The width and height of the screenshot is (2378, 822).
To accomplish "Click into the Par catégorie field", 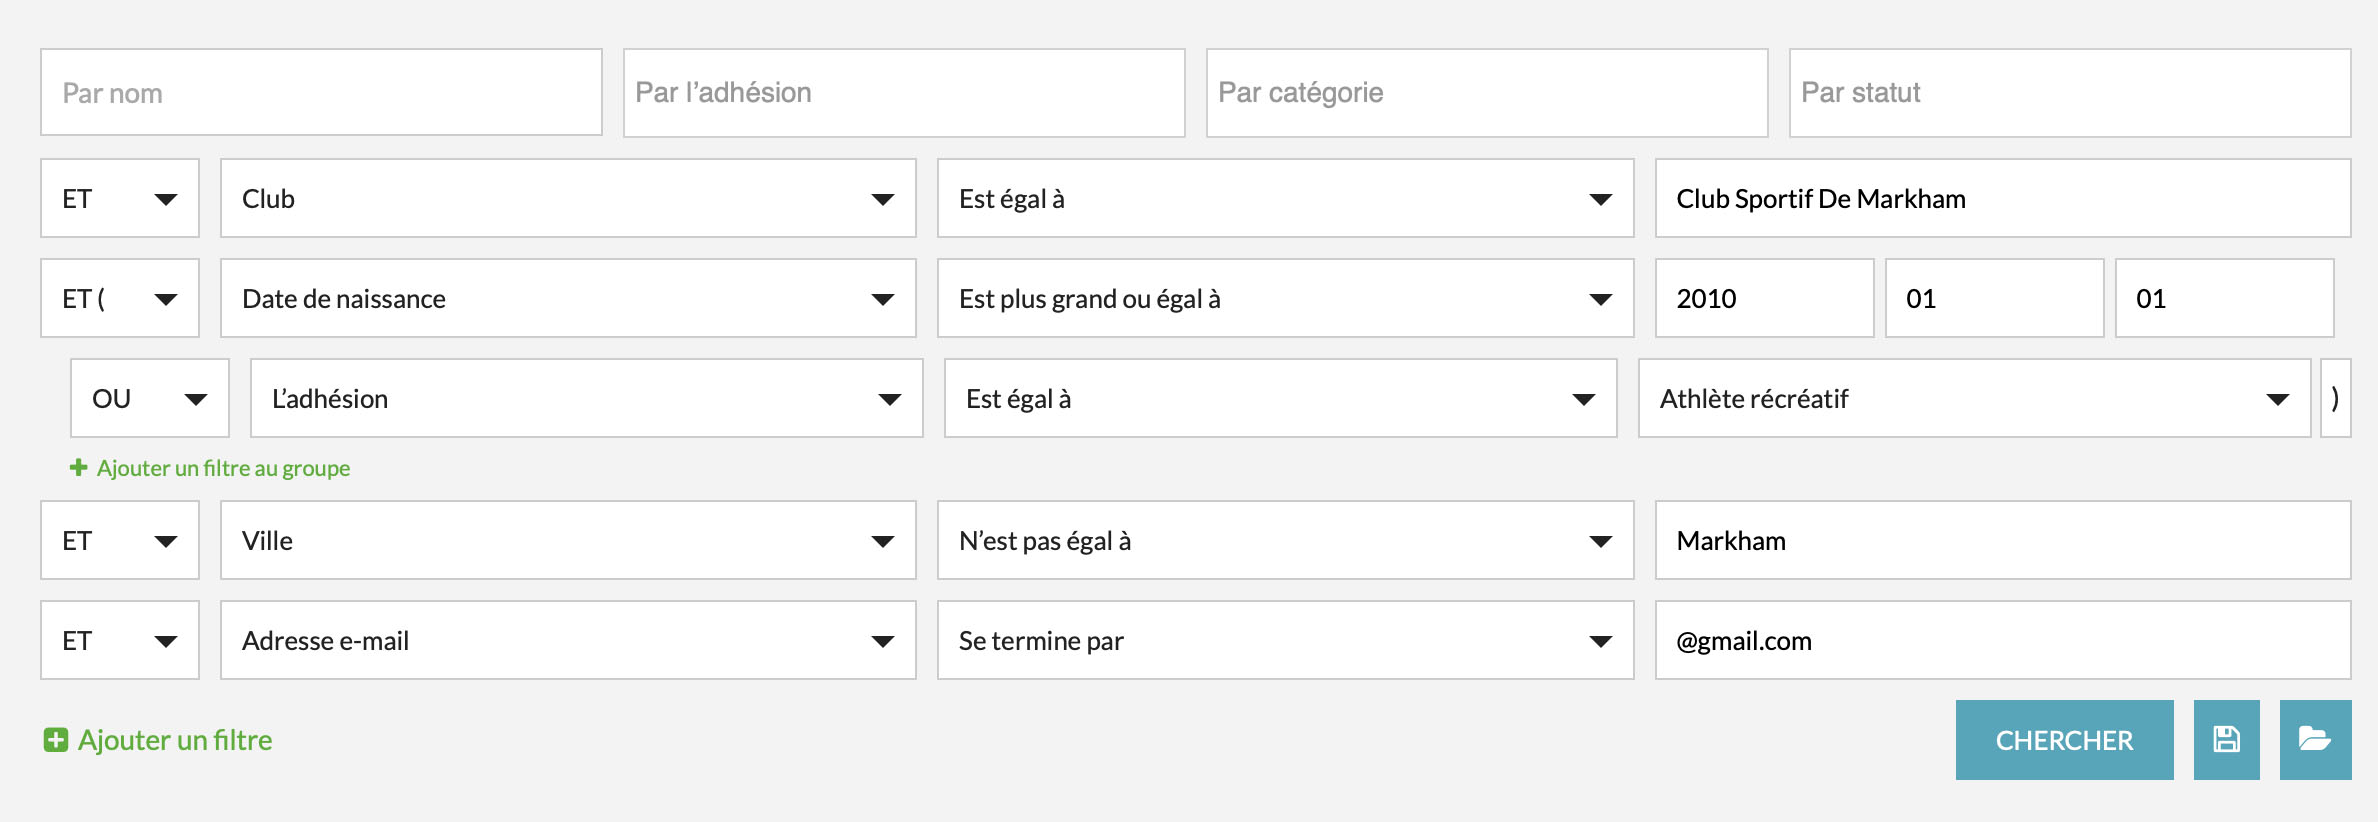I will click(1486, 93).
